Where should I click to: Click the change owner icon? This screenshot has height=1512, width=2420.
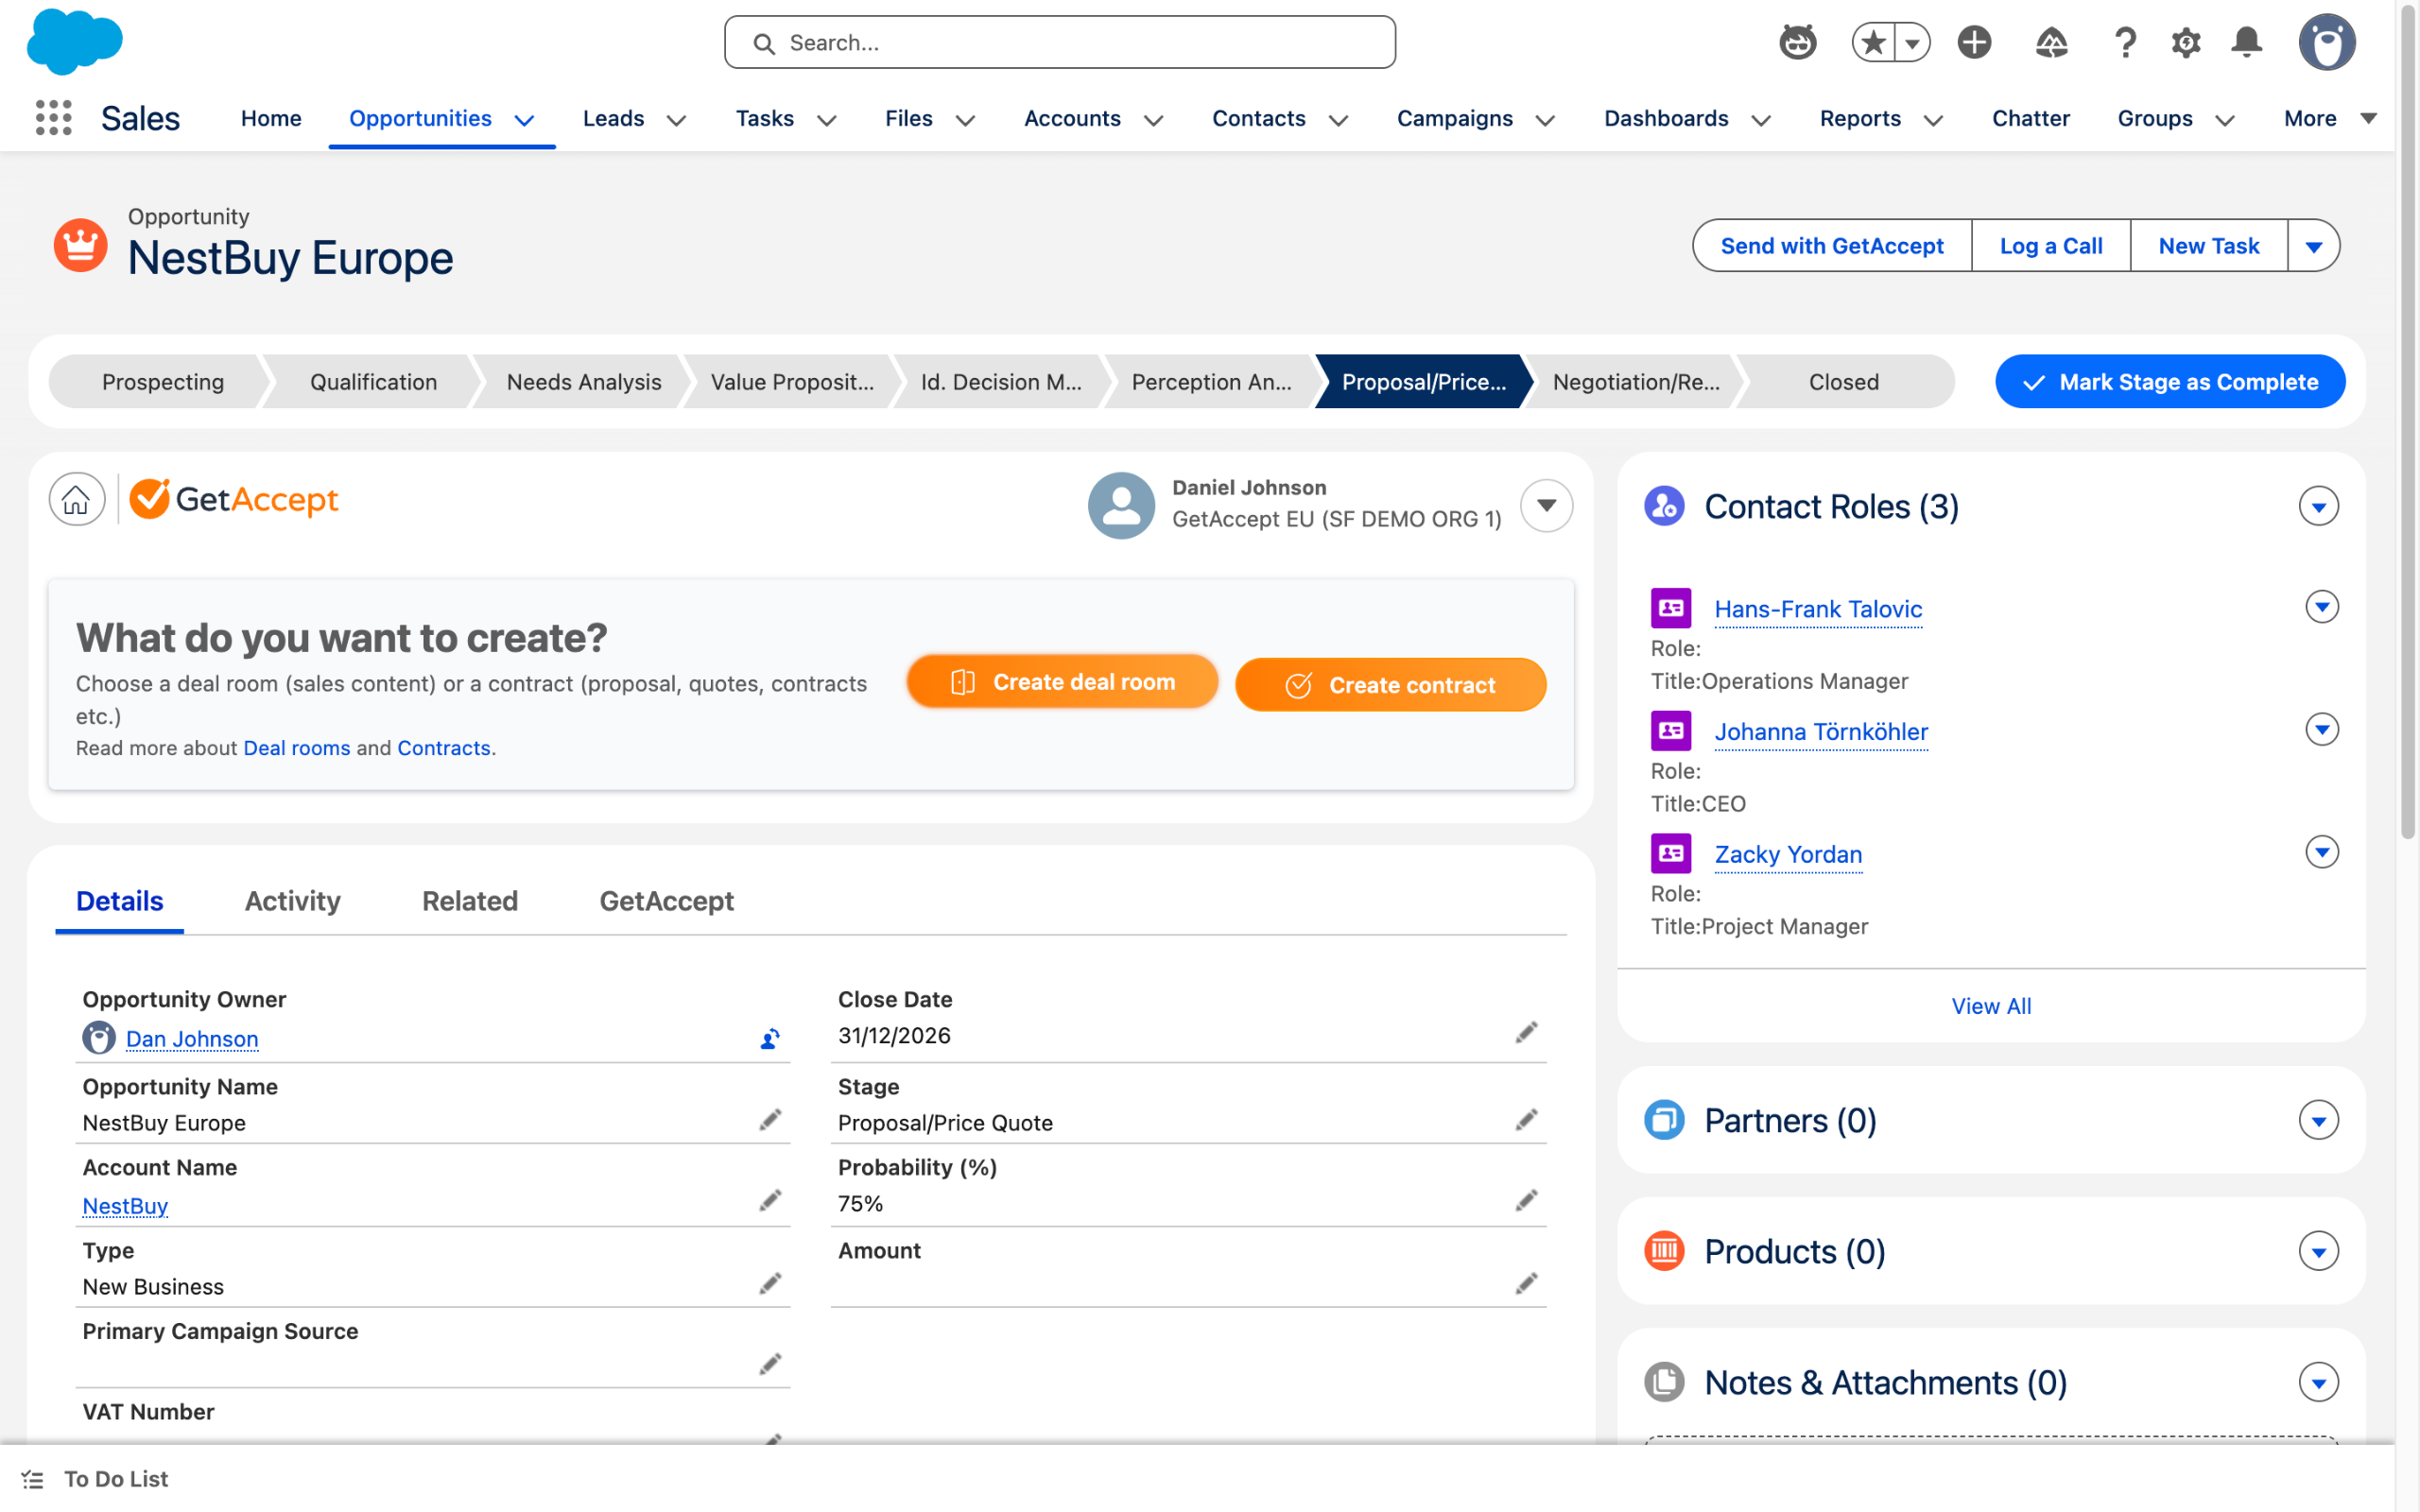pos(769,1039)
